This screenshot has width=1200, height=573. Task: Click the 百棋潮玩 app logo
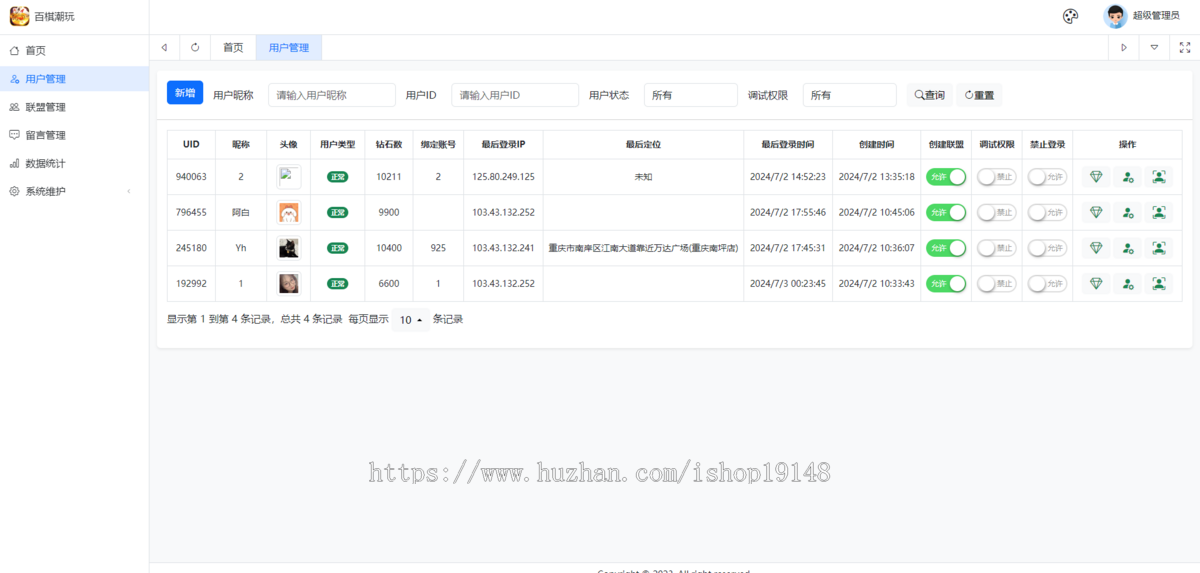click(19, 16)
